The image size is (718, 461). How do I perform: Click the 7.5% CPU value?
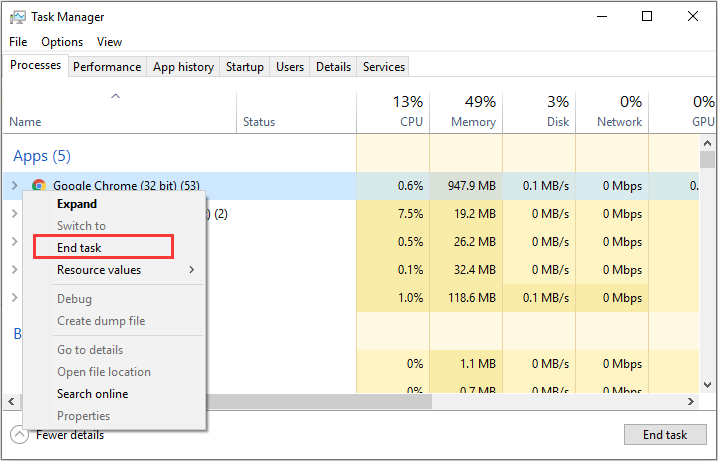click(x=408, y=214)
